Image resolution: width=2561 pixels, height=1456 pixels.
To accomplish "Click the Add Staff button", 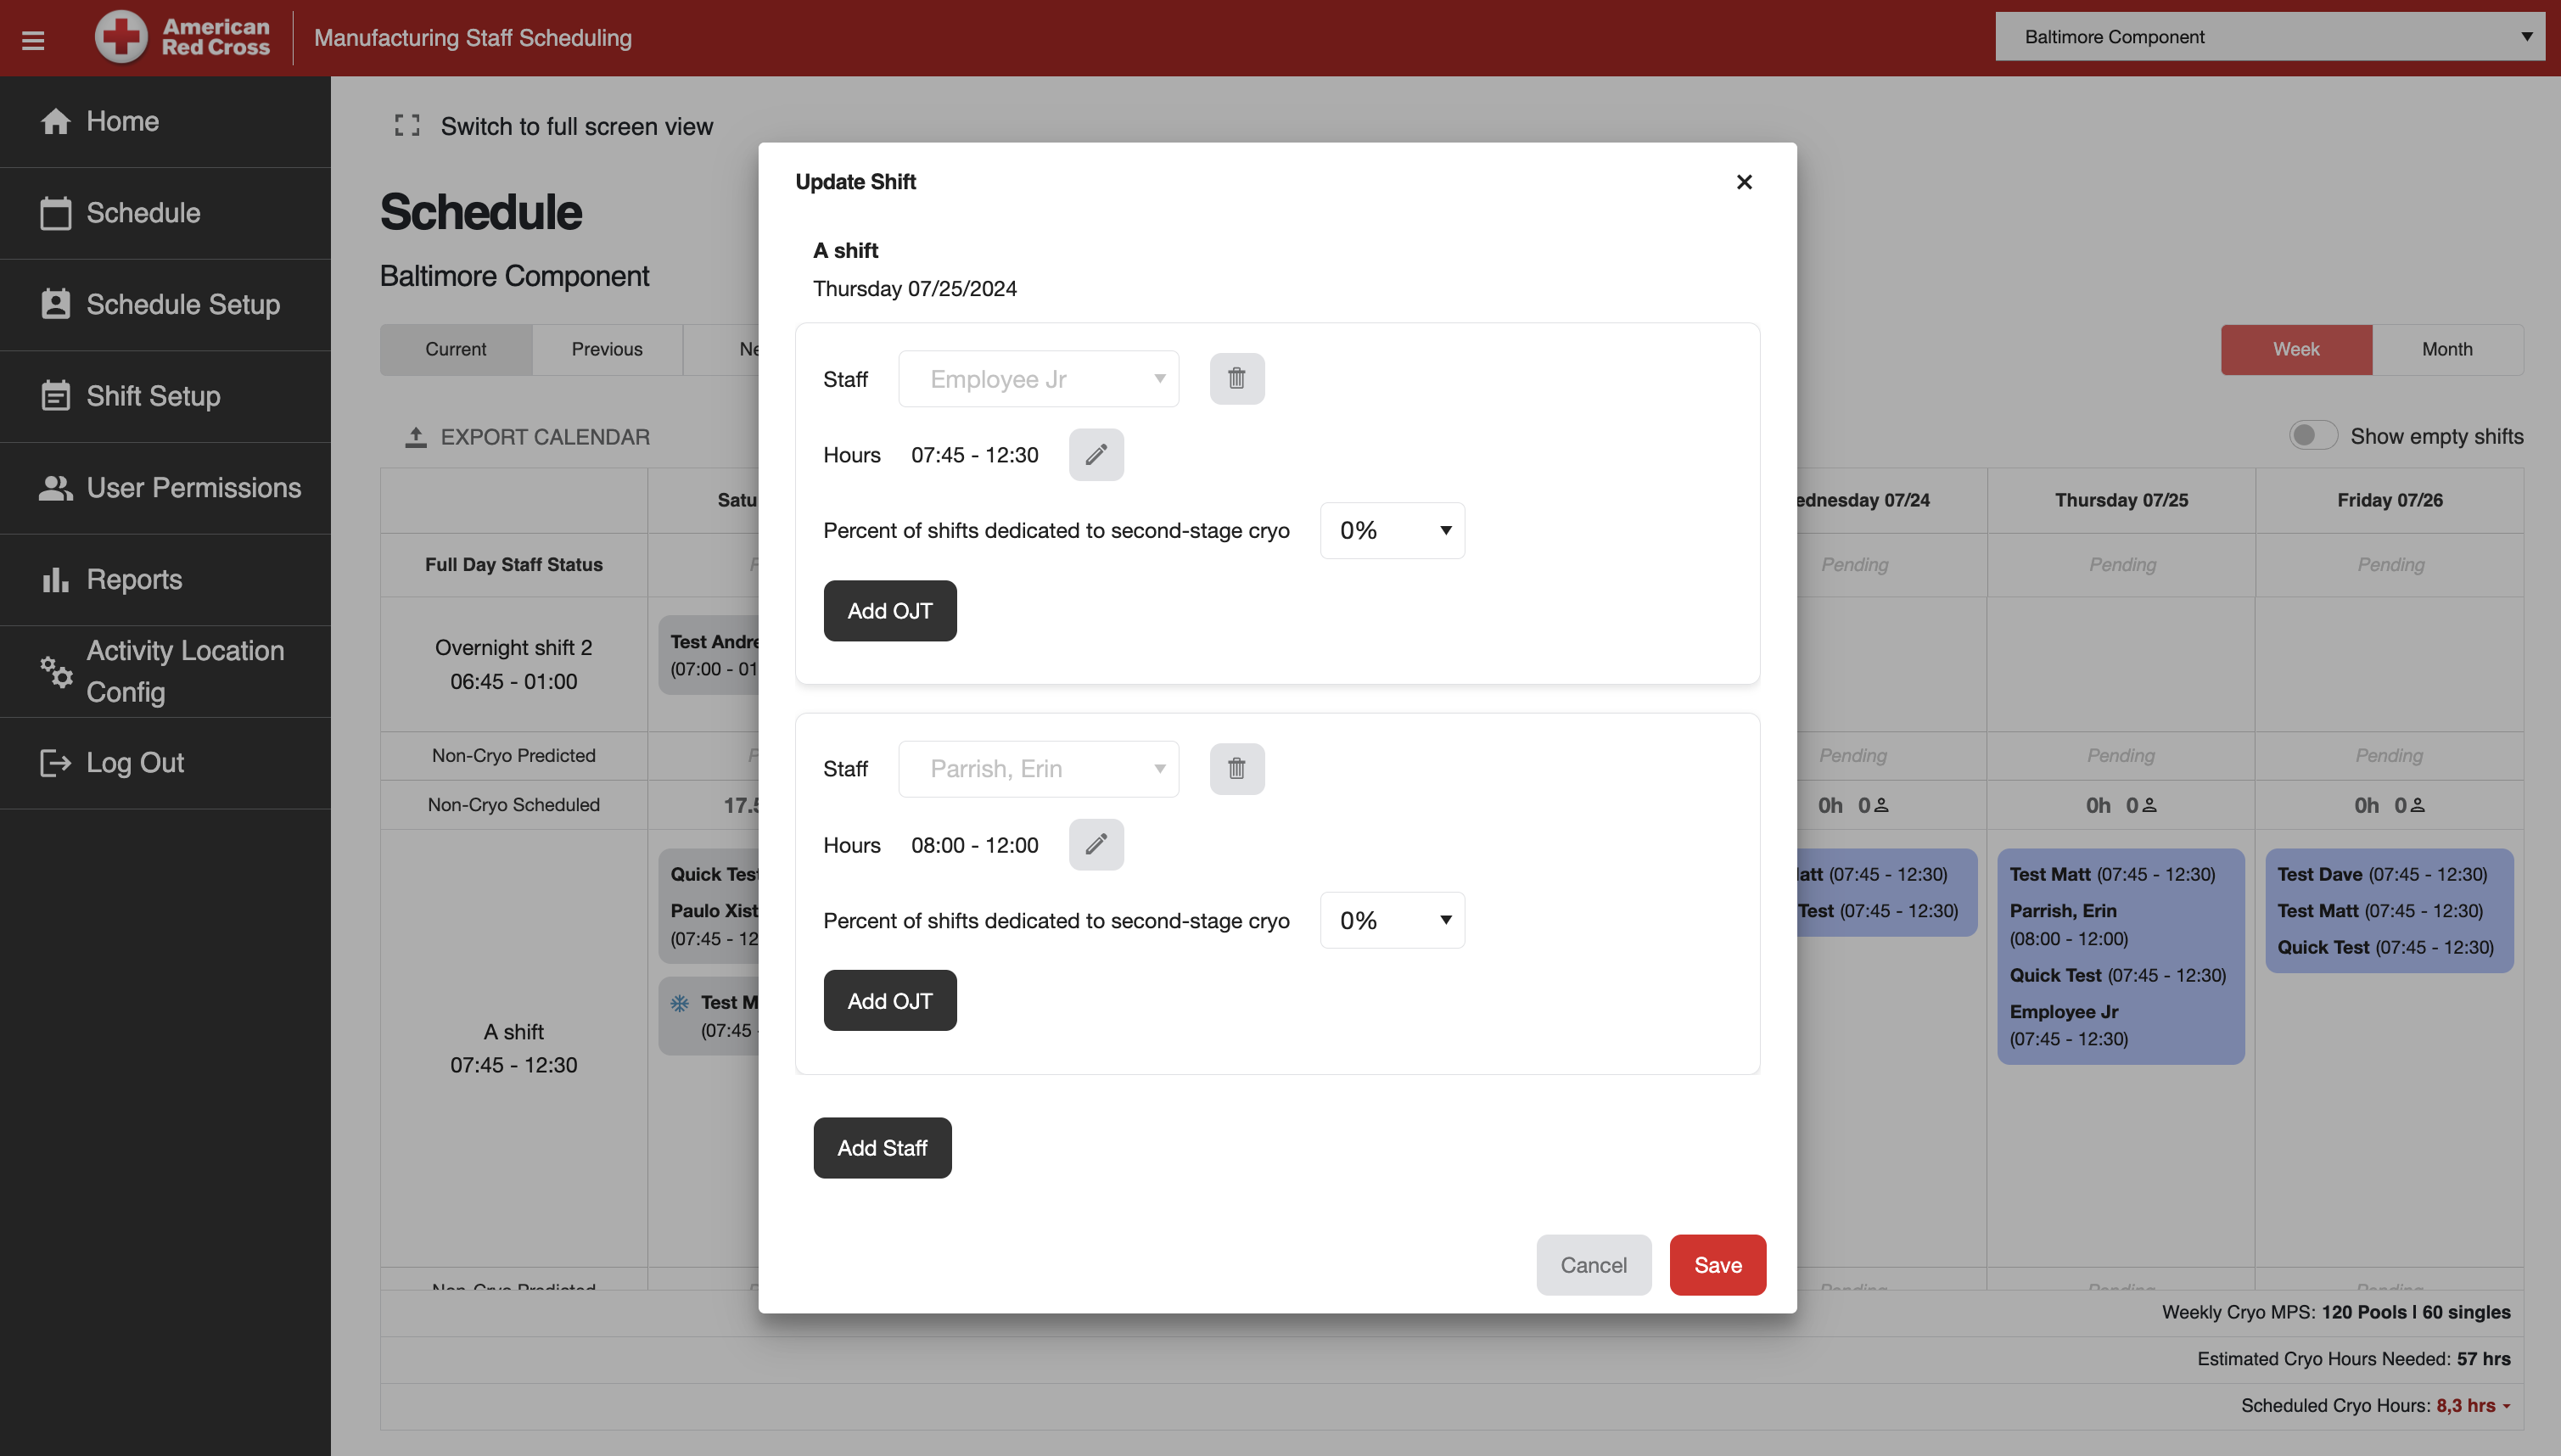I will click(882, 1147).
